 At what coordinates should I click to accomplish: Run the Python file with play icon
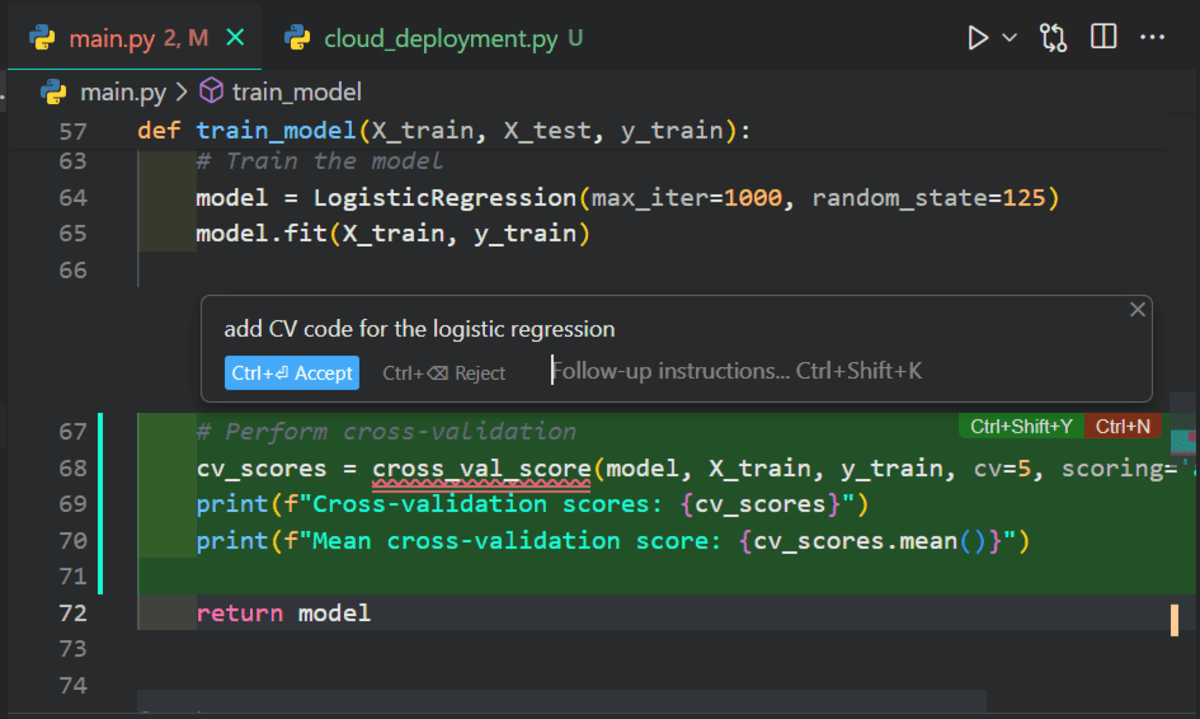point(978,38)
